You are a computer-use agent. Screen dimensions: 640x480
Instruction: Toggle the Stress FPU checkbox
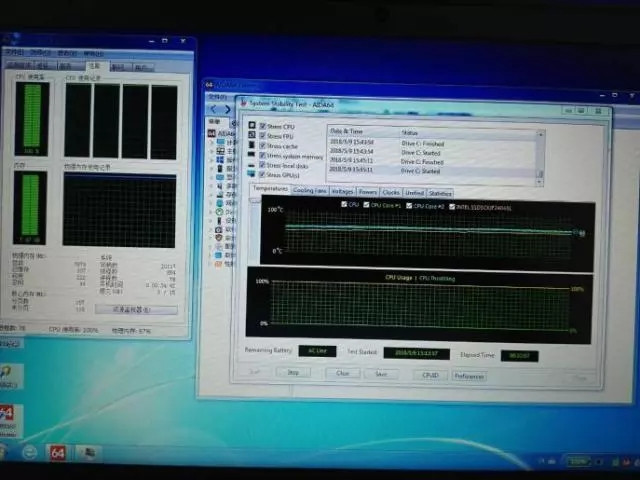click(x=263, y=136)
